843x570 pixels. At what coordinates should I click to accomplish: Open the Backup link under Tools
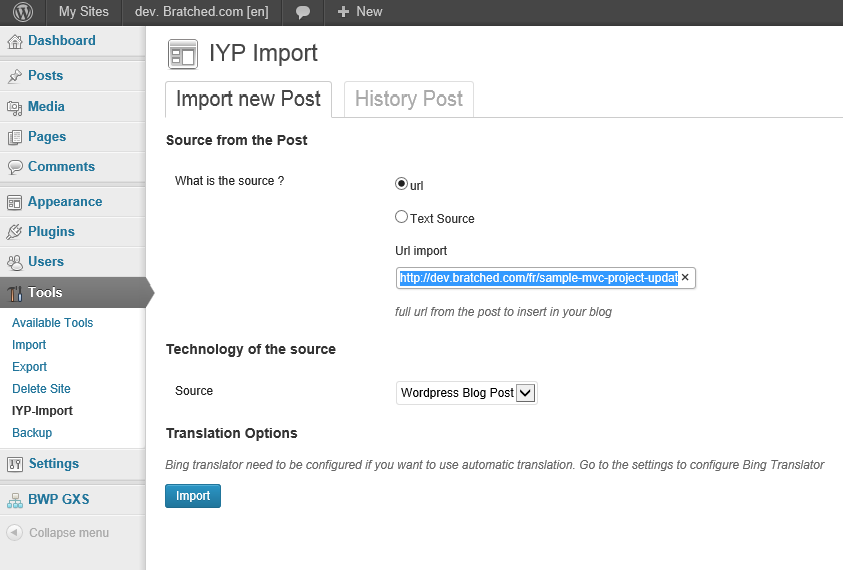(x=32, y=433)
